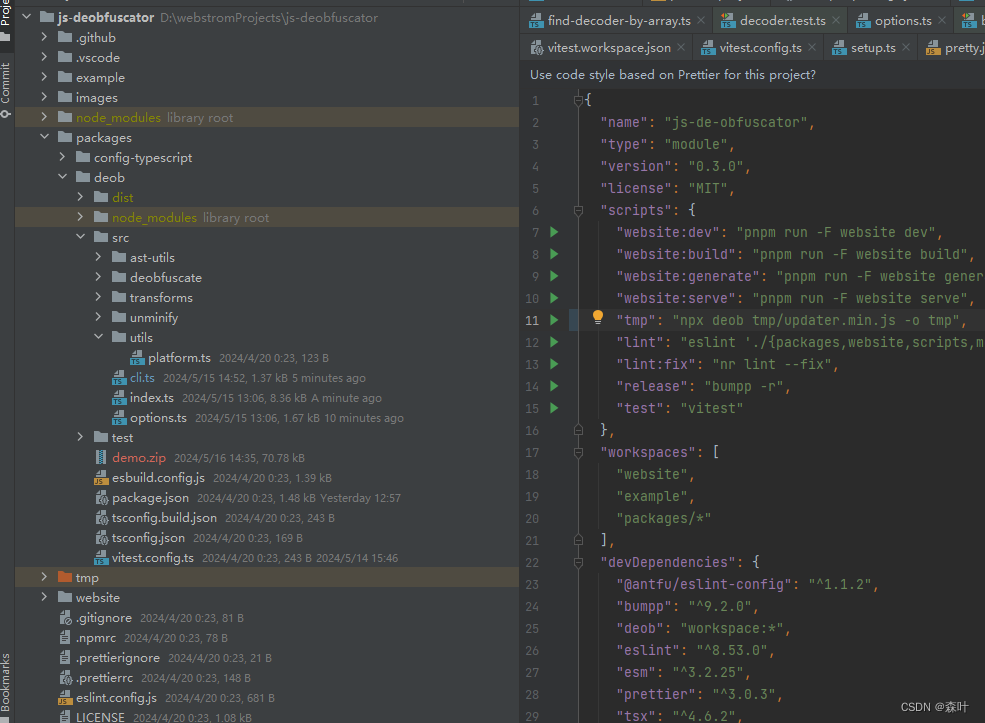
Task: Run the release script gutter arrow
Action: 554,386
